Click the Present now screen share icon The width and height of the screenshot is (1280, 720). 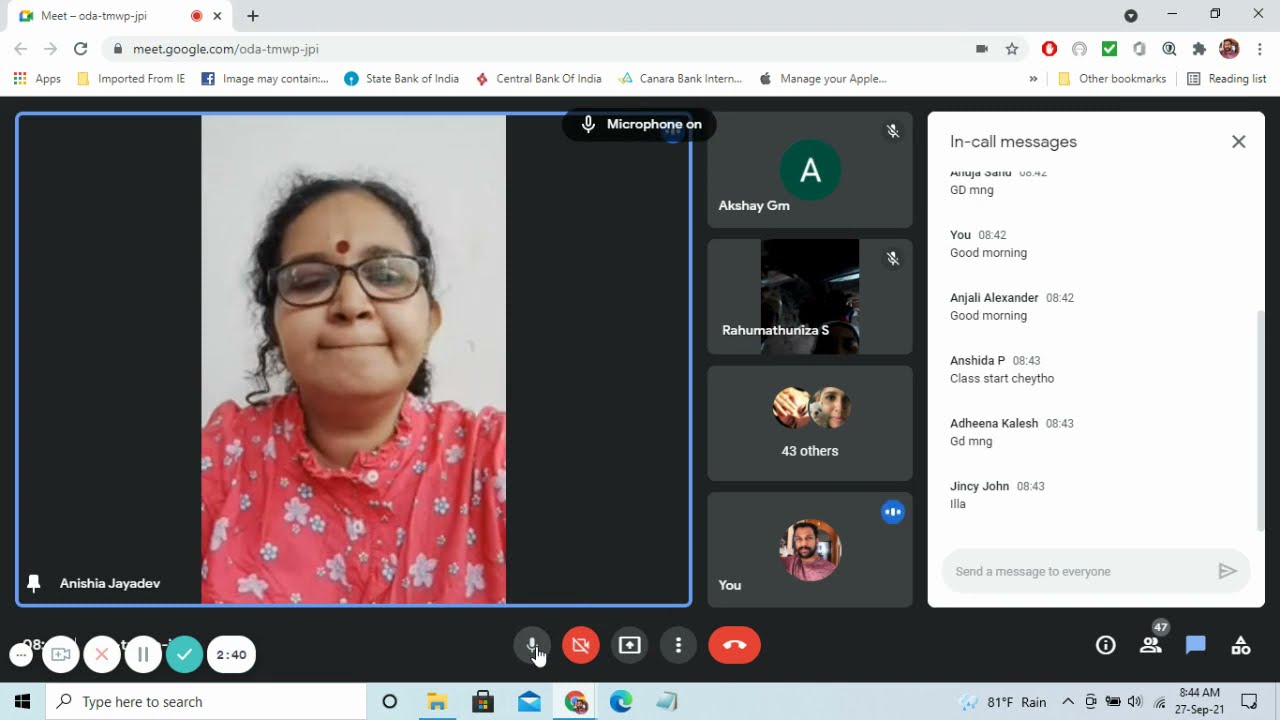pyautogui.click(x=630, y=645)
